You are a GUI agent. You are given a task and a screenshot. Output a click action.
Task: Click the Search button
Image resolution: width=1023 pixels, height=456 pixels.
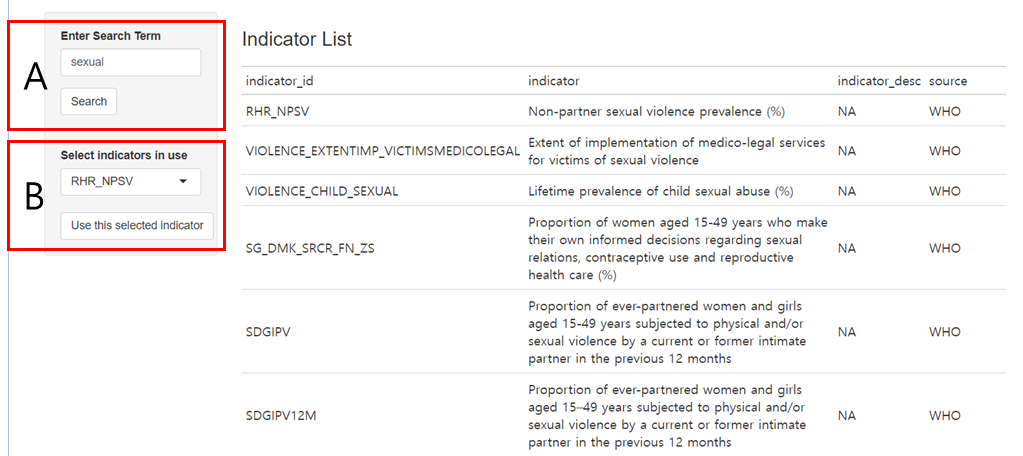(89, 101)
